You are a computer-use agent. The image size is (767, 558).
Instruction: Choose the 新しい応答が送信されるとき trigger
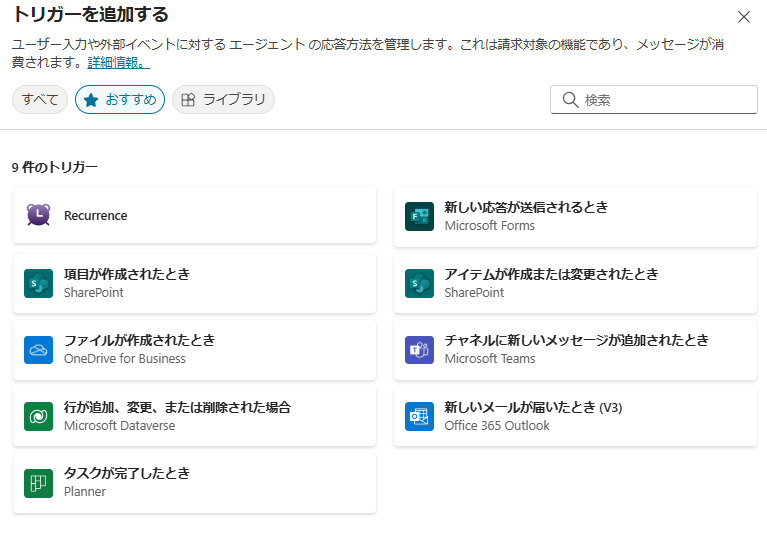click(x=575, y=216)
